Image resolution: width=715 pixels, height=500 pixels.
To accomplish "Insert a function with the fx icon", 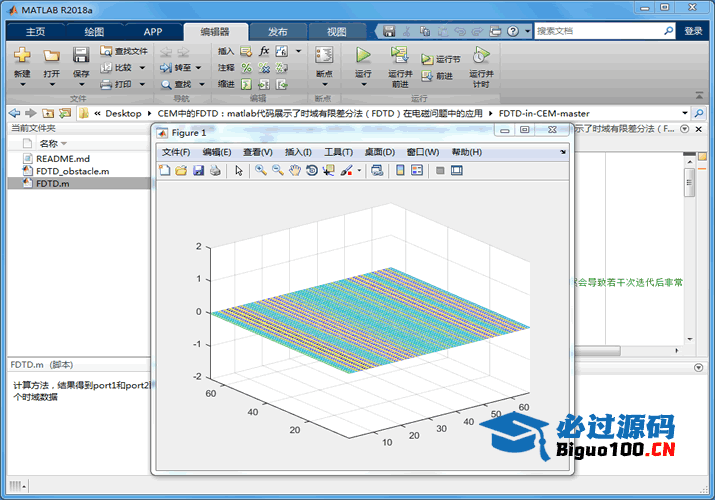I will point(264,51).
